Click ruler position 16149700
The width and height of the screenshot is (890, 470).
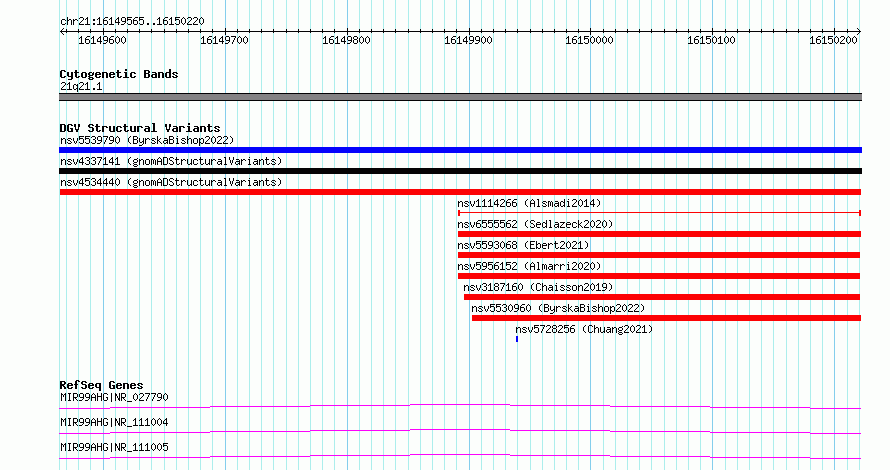click(x=224, y=40)
